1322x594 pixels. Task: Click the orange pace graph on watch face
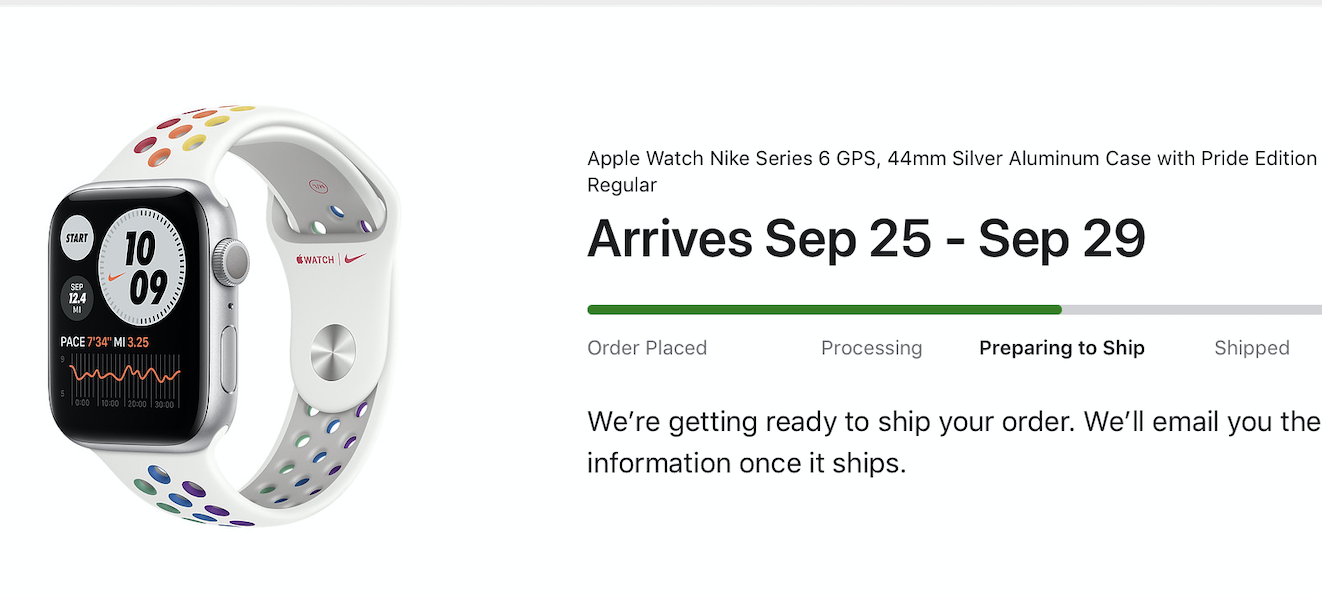(x=125, y=378)
